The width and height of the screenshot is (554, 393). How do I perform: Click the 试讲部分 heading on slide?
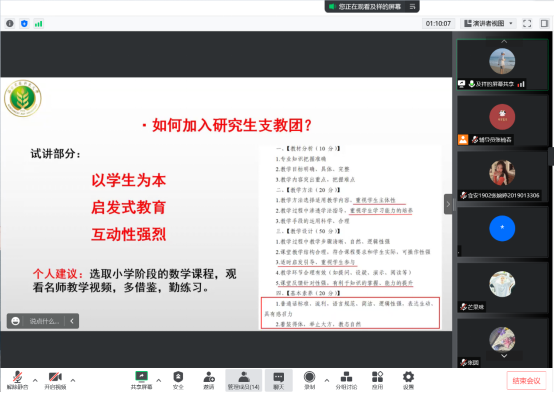pyautogui.click(x=55, y=154)
